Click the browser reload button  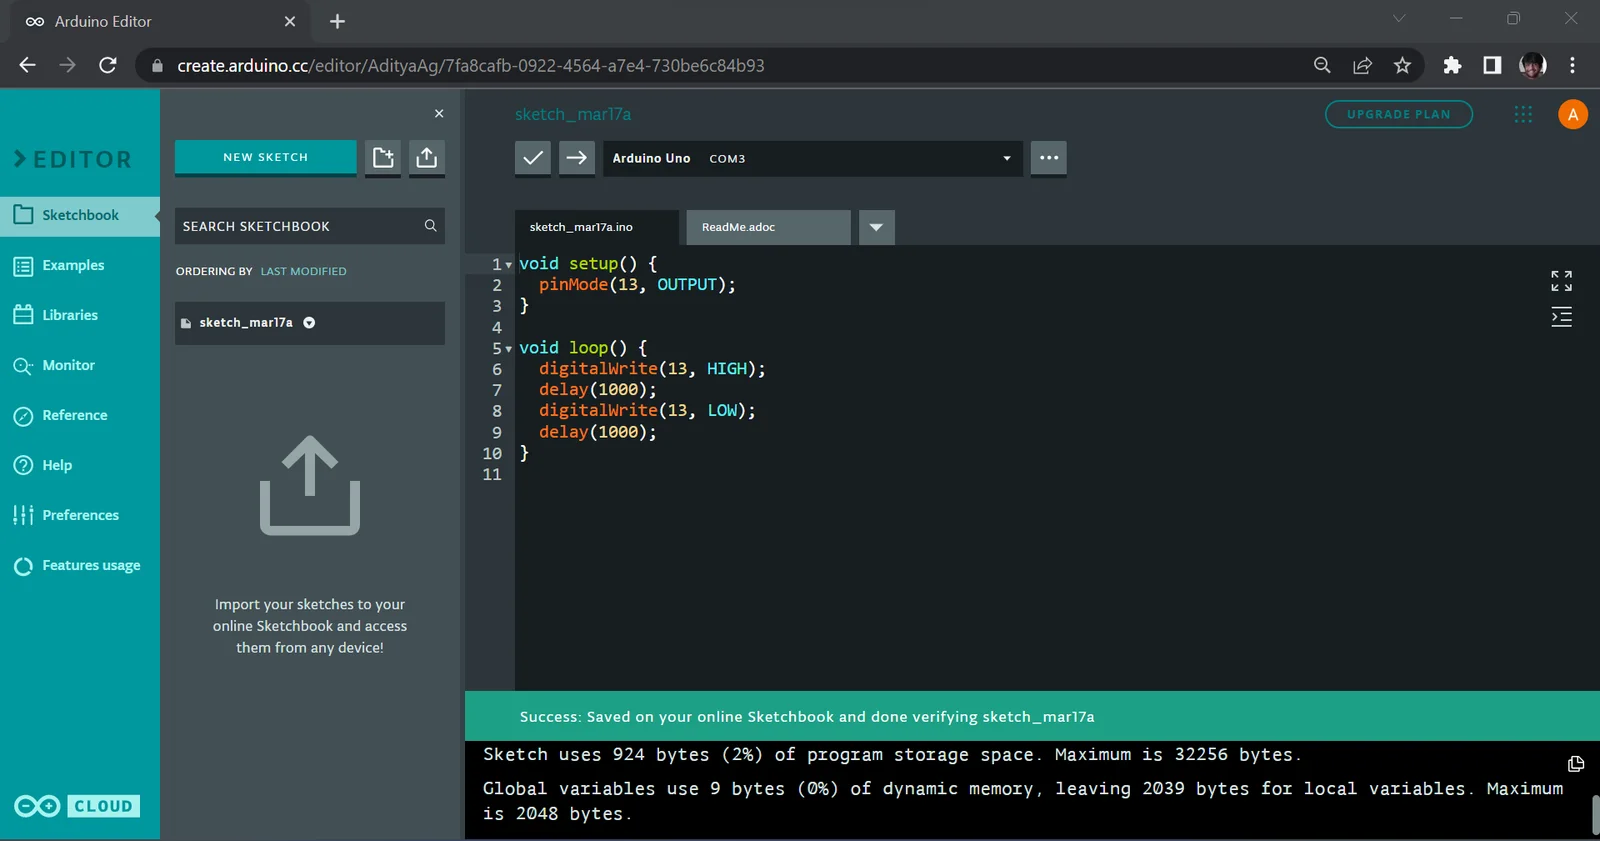pos(108,65)
